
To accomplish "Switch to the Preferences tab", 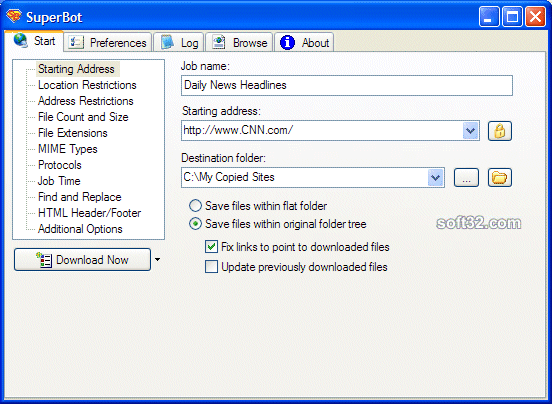I will [107, 43].
